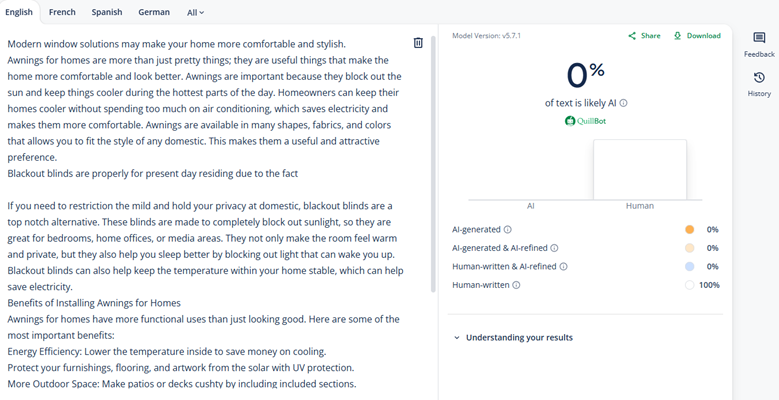Click the QuillBot logo link
The height and width of the screenshot is (400, 779).
coord(586,121)
